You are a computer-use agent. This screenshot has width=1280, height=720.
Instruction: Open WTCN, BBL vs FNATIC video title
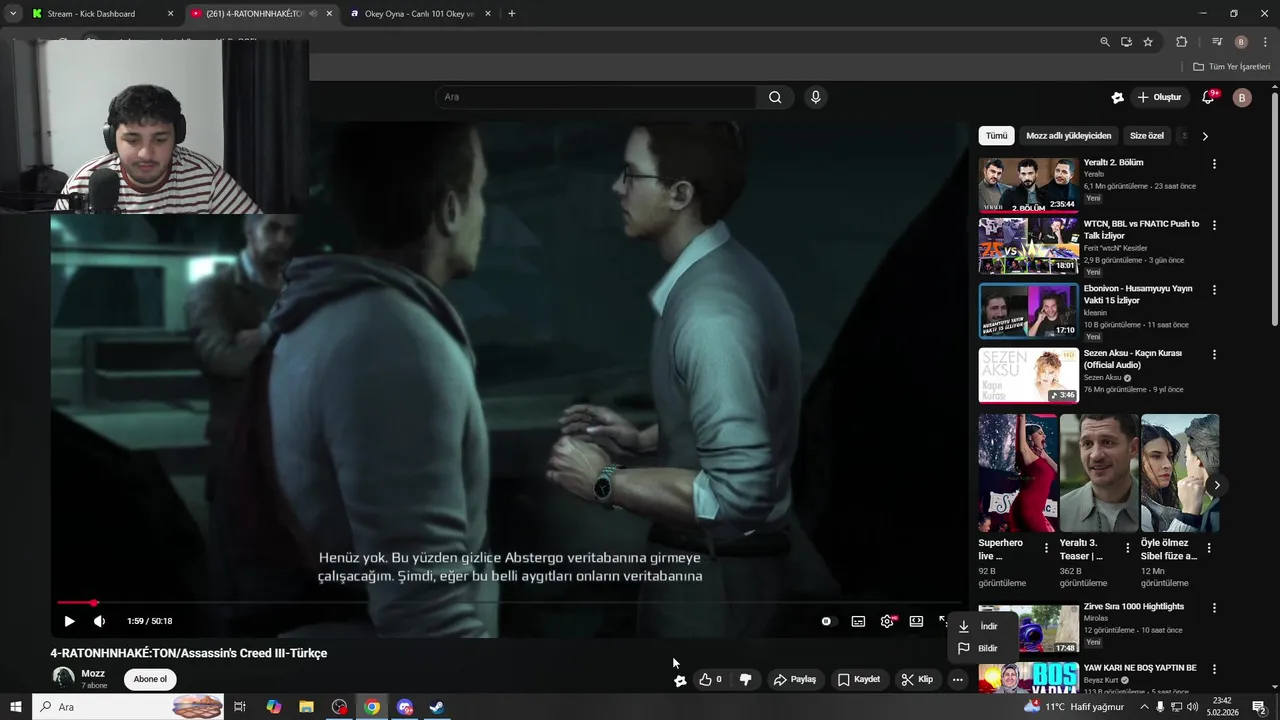tap(1141, 229)
